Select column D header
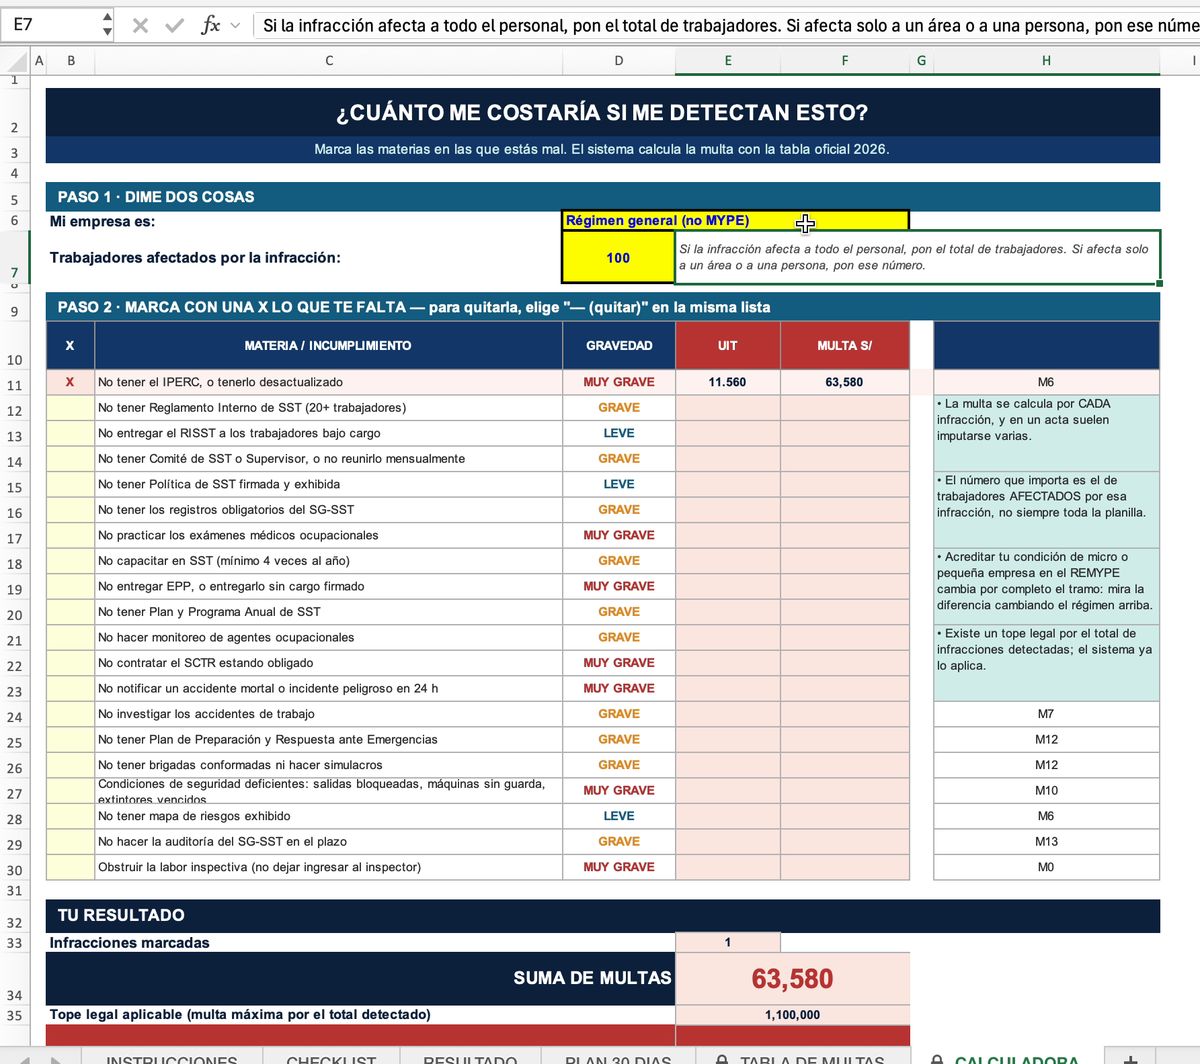This screenshot has height=1064, width=1200. pyautogui.click(x=619, y=61)
